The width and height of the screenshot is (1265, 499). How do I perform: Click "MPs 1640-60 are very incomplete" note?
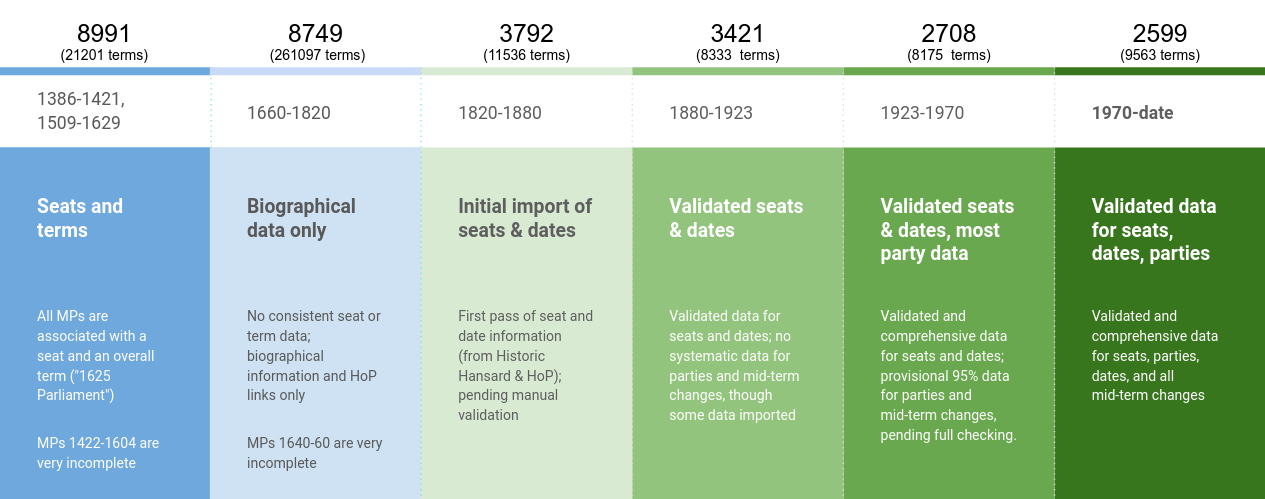click(x=314, y=453)
